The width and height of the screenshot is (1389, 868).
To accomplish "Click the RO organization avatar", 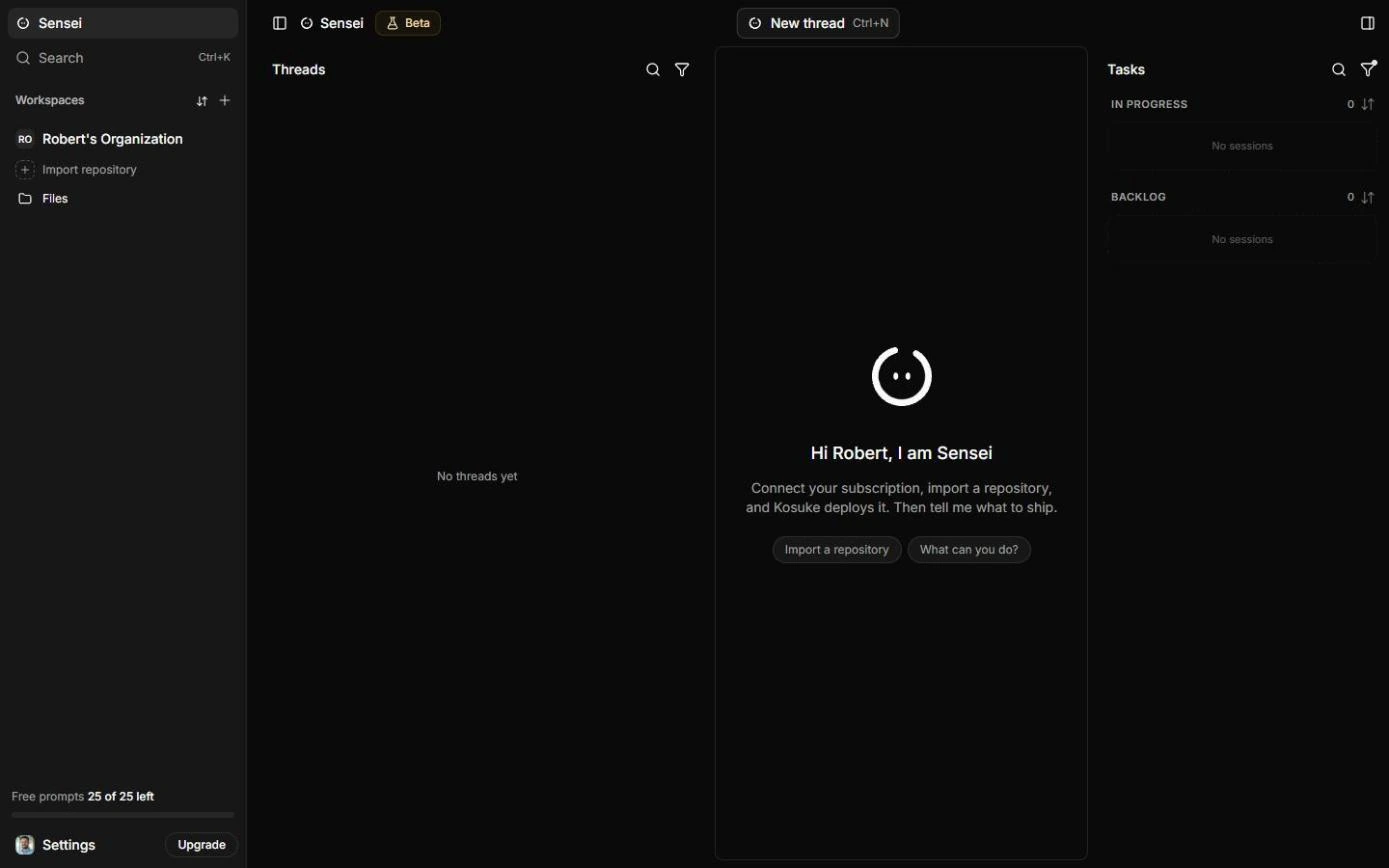I will pos(25,139).
